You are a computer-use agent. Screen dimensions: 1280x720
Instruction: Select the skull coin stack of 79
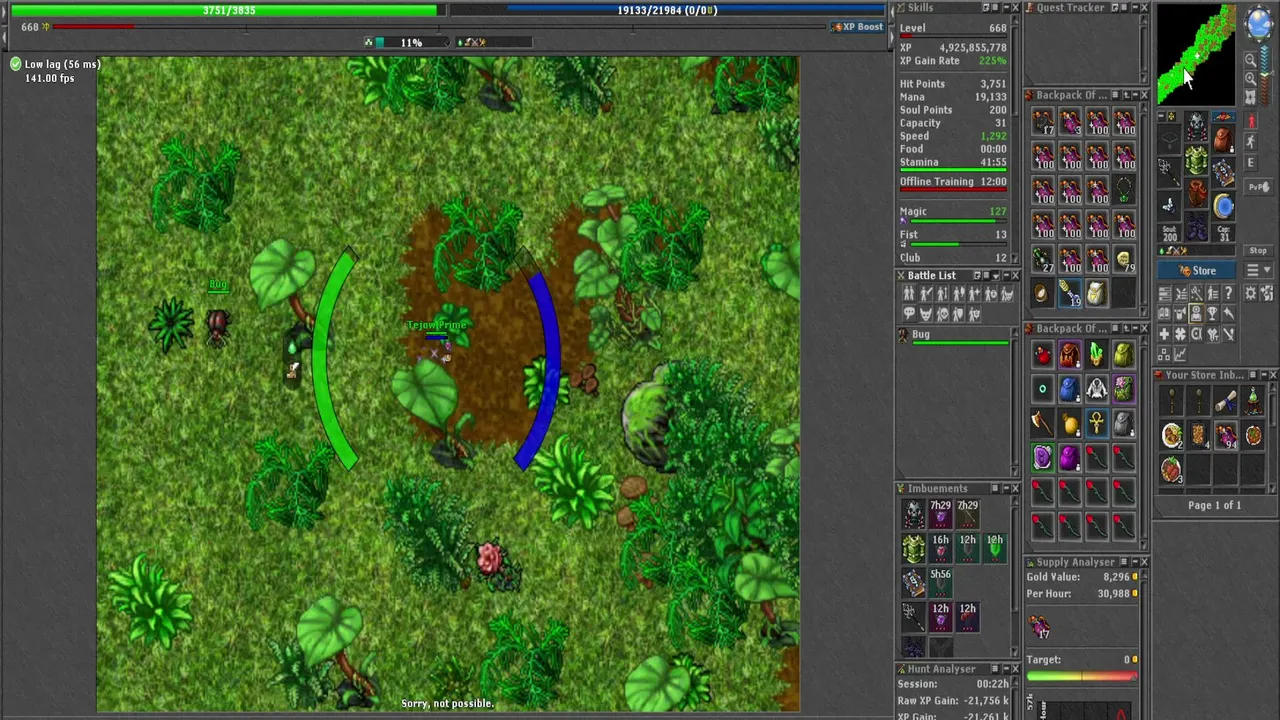tap(1124, 262)
